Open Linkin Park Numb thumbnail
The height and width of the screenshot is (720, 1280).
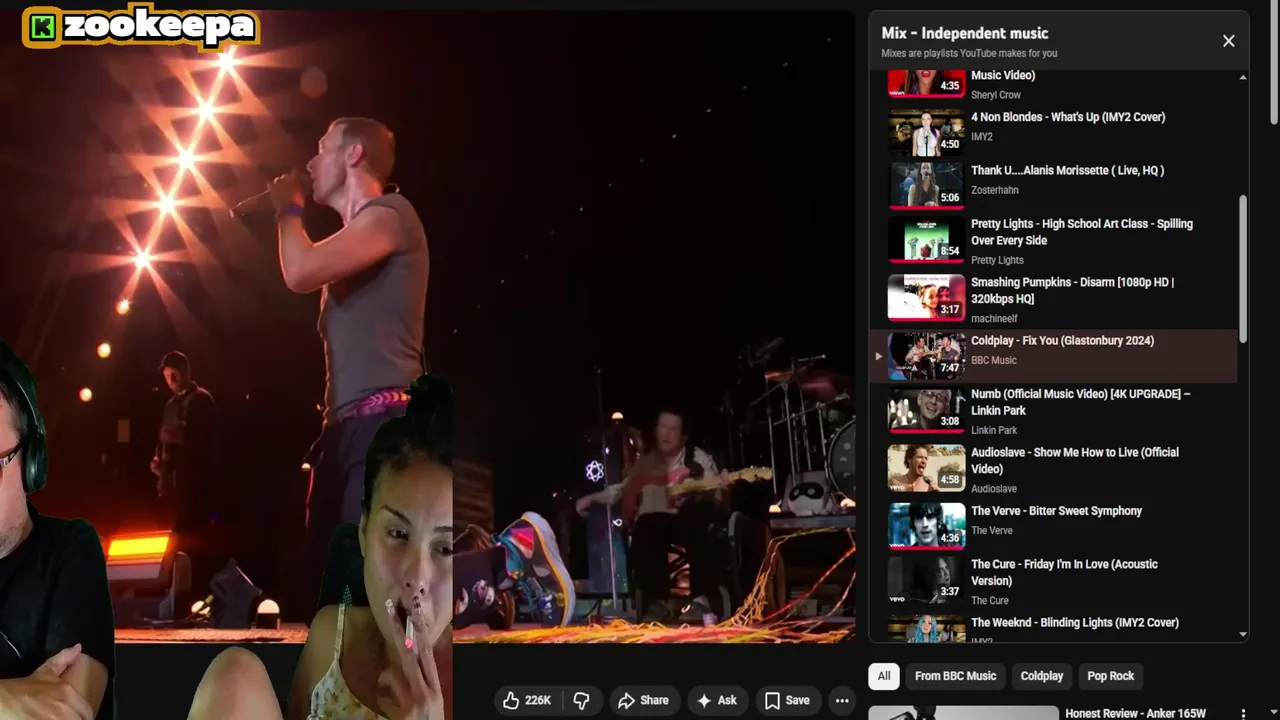(927, 409)
